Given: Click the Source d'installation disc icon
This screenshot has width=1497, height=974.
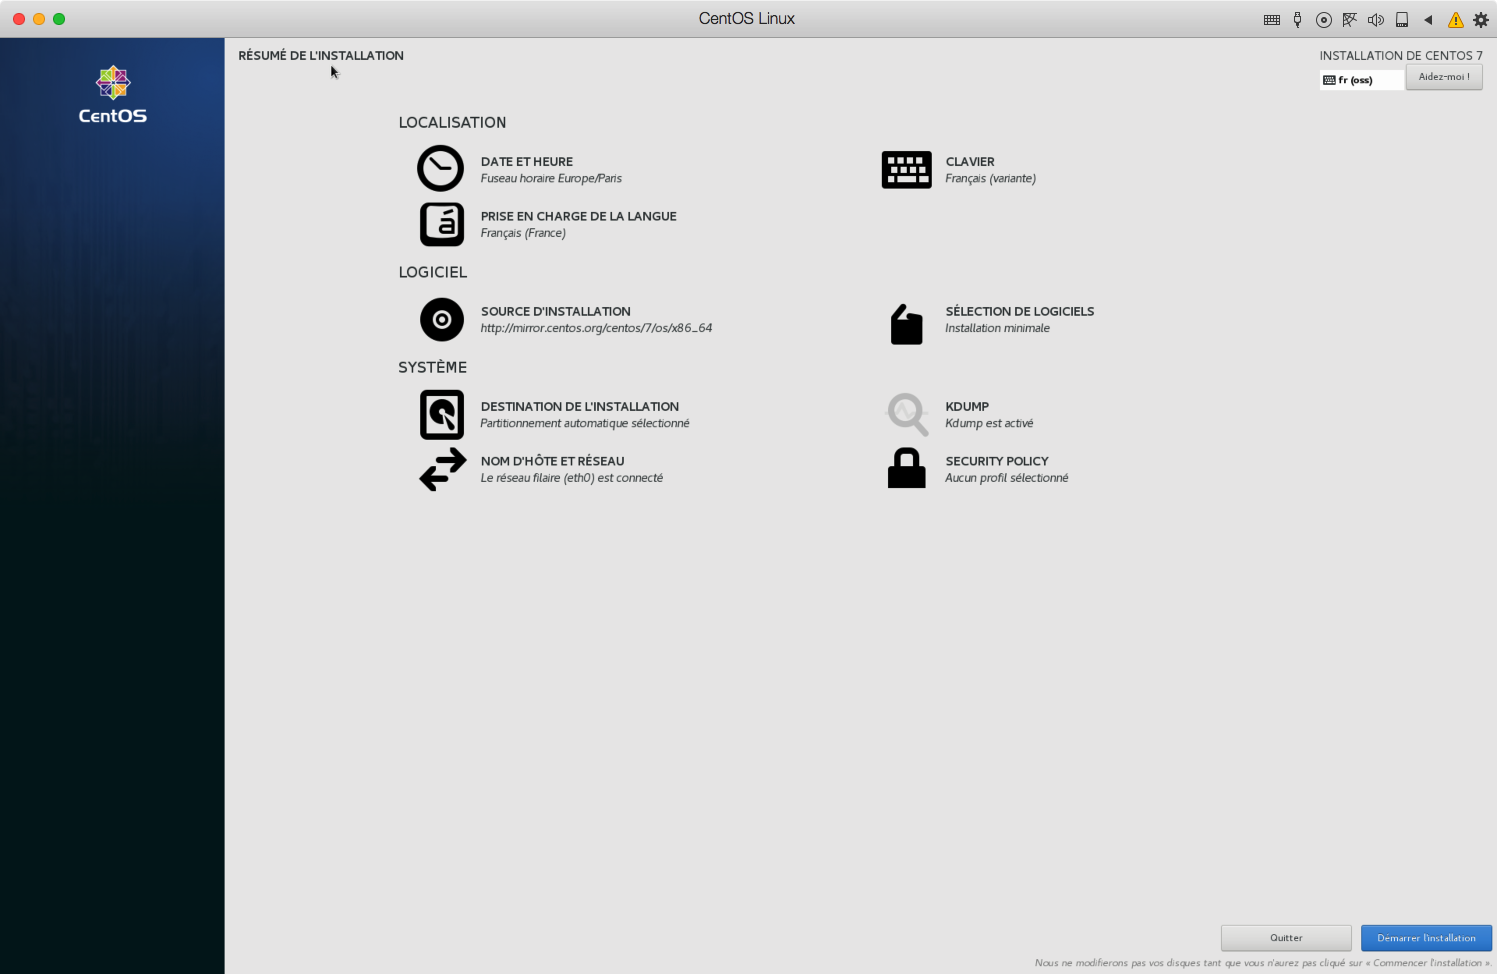Looking at the screenshot, I should (x=441, y=320).
